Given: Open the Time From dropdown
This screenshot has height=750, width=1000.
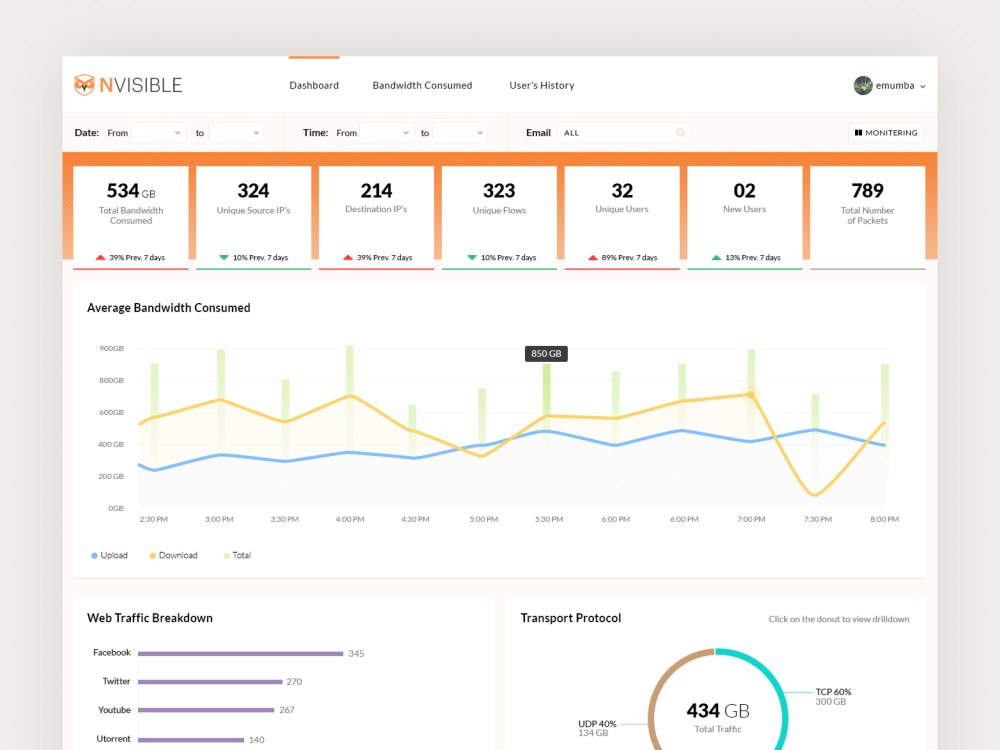Looking at the screenshot, I should (387, 133).
